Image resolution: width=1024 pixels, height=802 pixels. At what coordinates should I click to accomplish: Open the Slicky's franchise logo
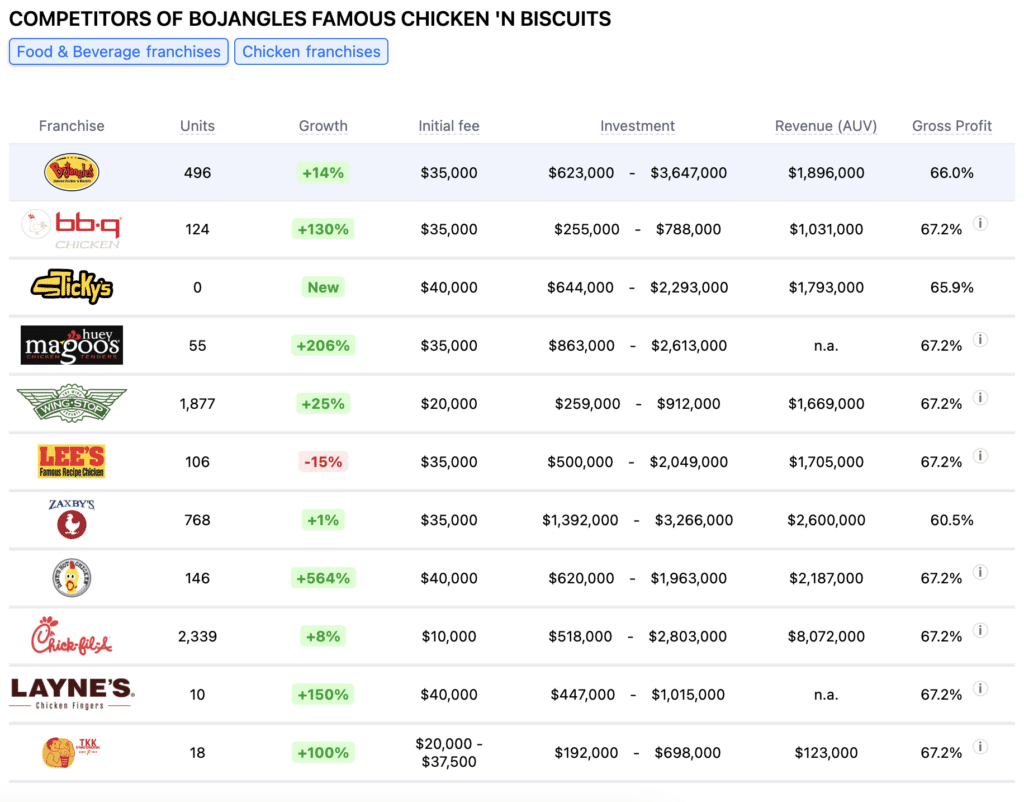(71, 287)
